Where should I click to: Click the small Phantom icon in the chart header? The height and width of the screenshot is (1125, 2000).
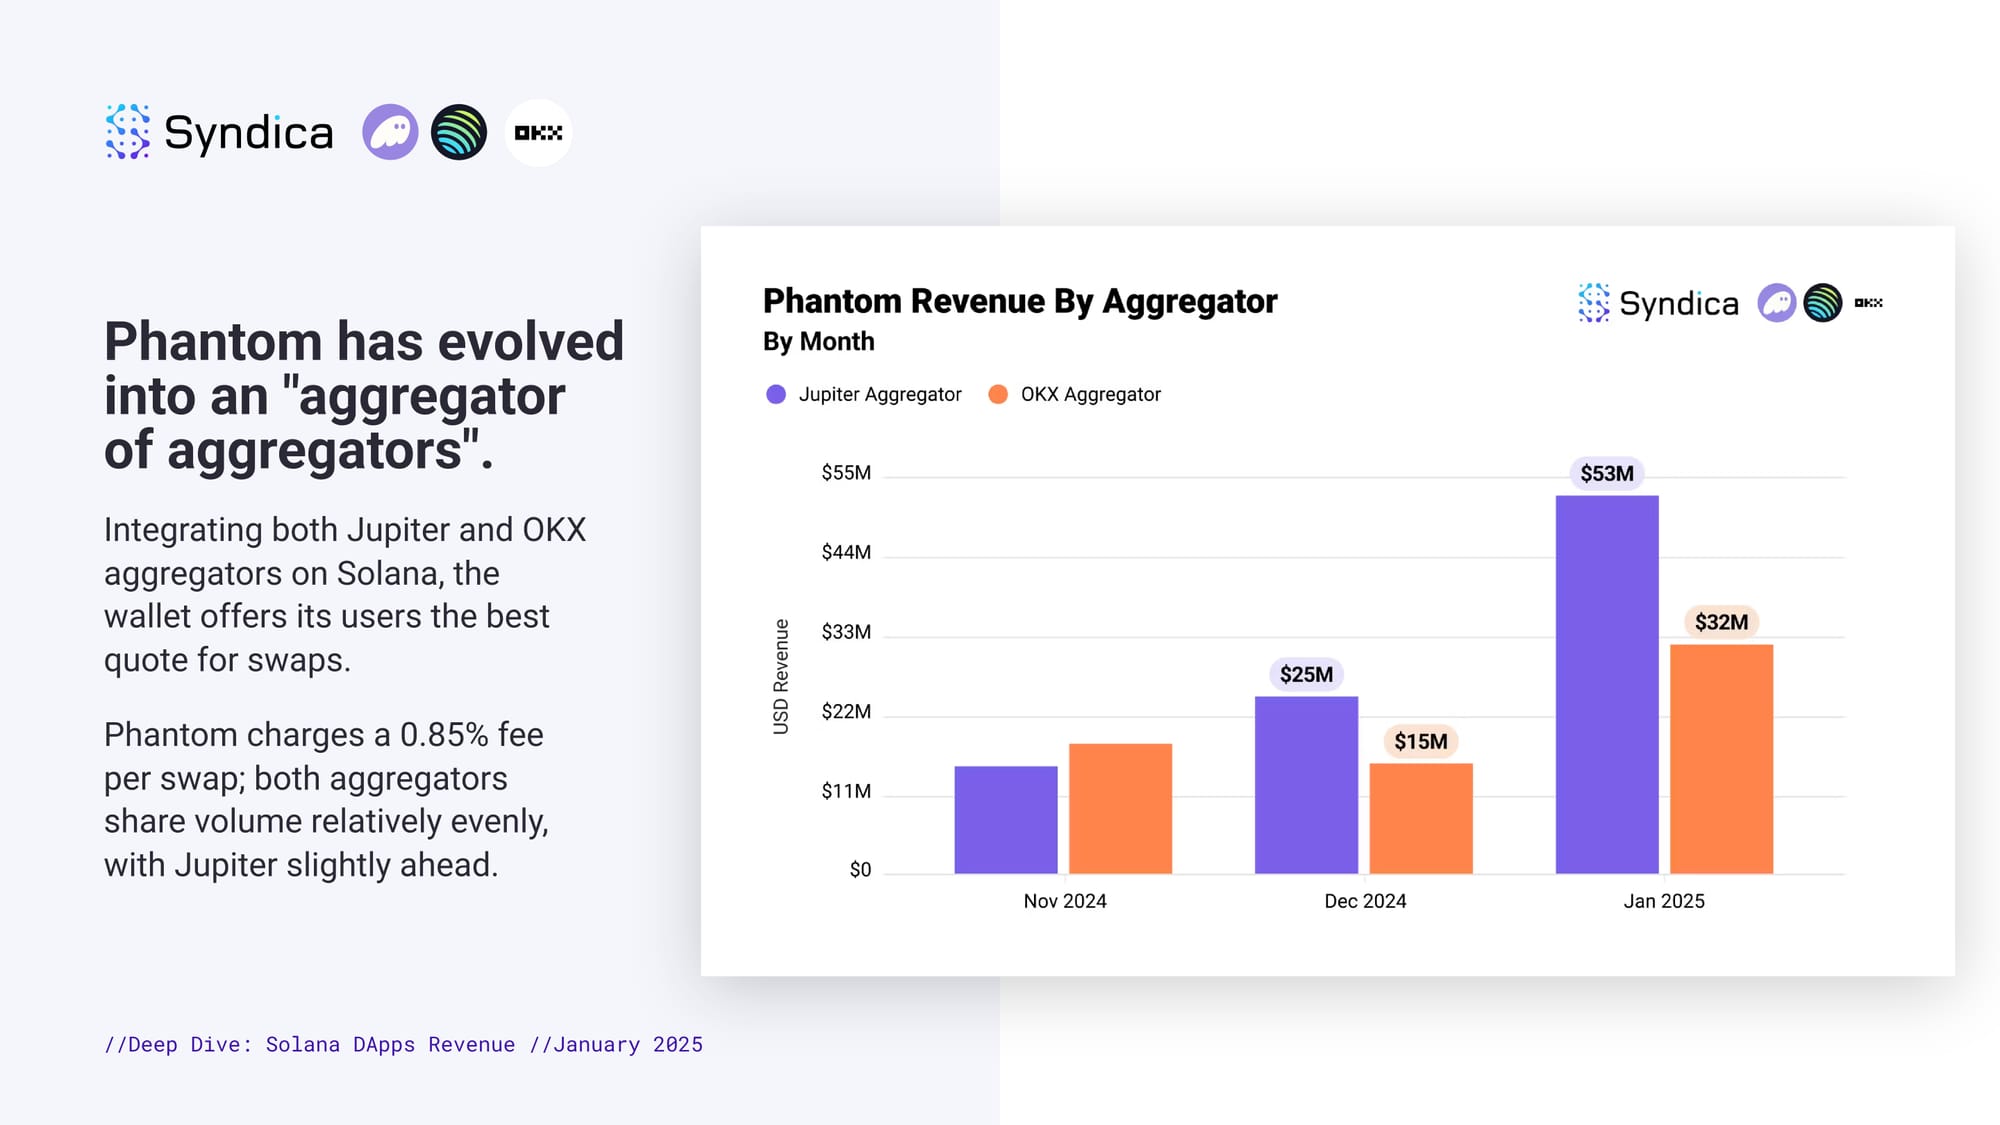(1776, 303)
